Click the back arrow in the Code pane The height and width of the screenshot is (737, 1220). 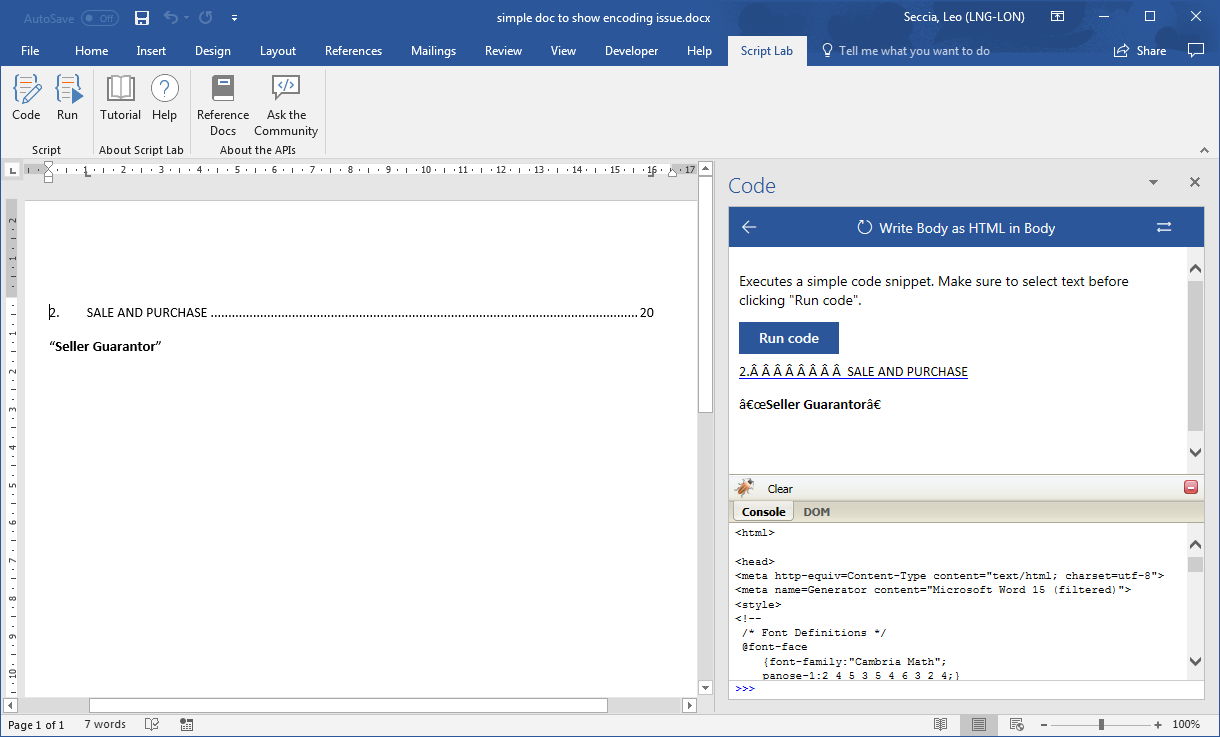click(x=749, y=227)
